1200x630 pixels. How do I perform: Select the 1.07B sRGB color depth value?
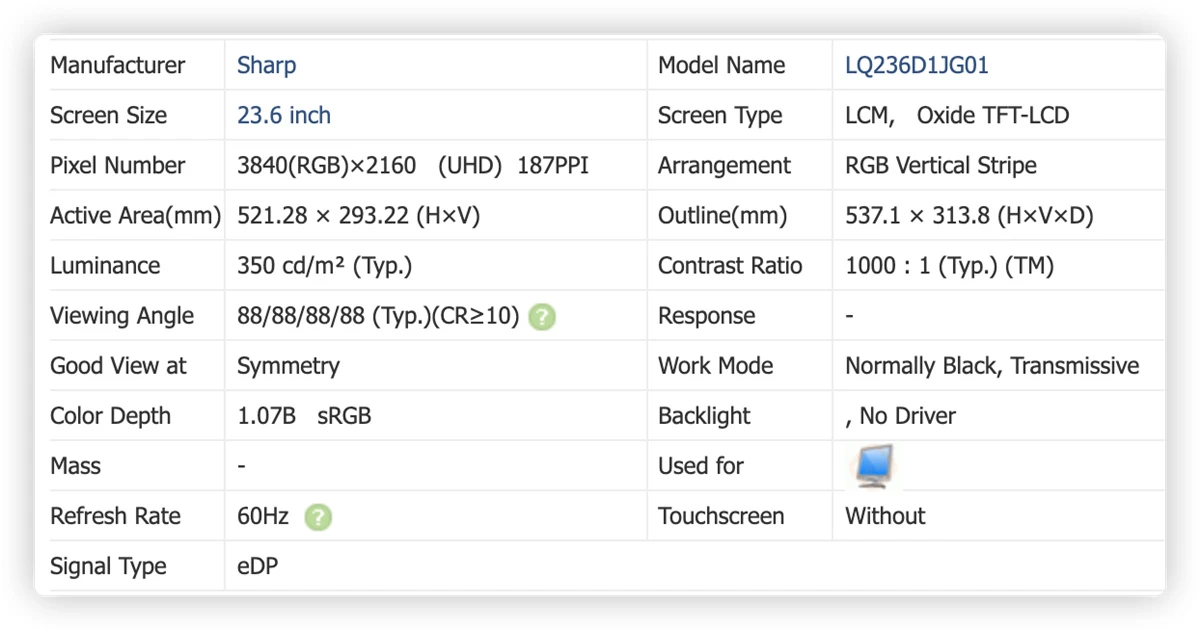click(304, 416)
